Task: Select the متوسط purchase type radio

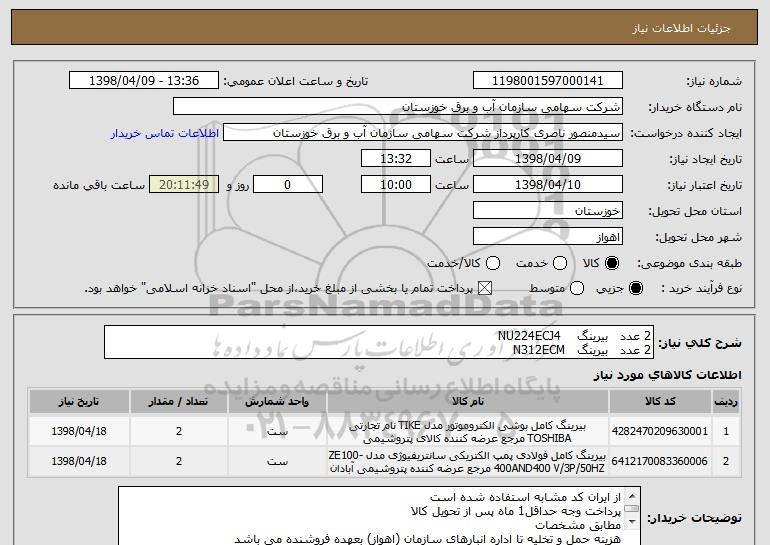Action: pyautogui.click(x=577, y=288)
